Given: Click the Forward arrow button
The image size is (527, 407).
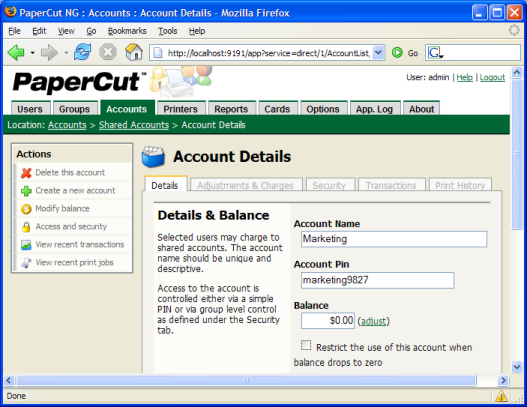Looking at the screenshot, I should coord(49,53).
